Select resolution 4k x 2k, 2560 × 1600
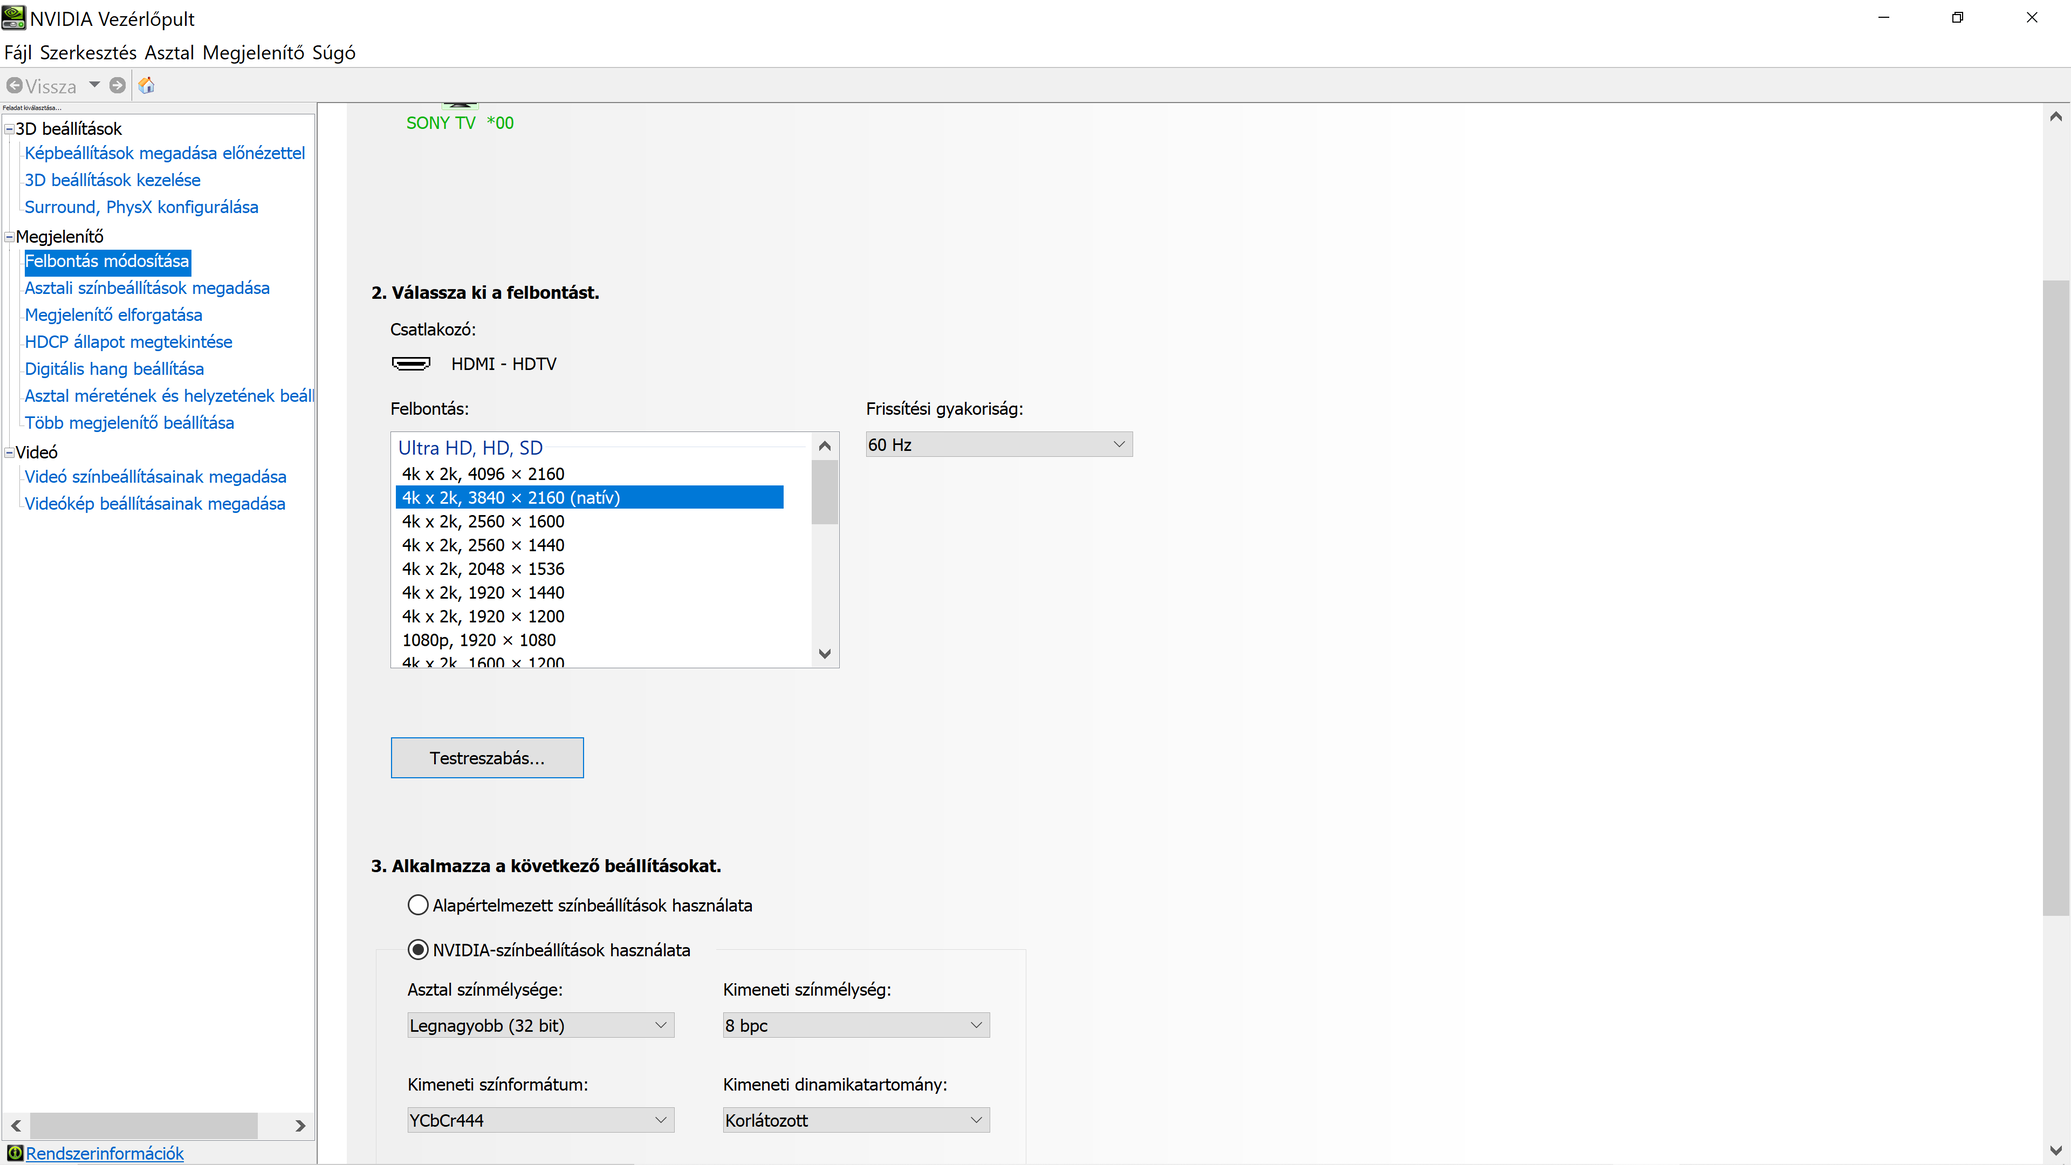2071x1165 pixels. pos(590,522)
